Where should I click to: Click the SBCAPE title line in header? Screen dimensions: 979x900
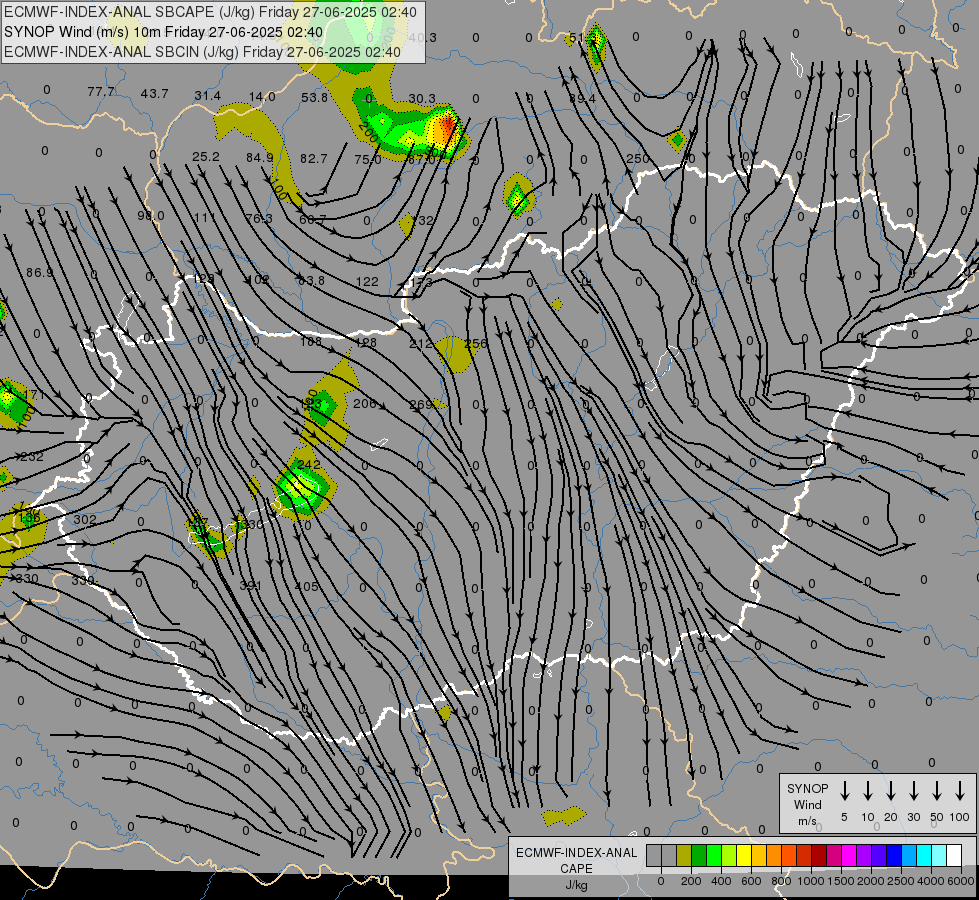click(x=210, y=12)
